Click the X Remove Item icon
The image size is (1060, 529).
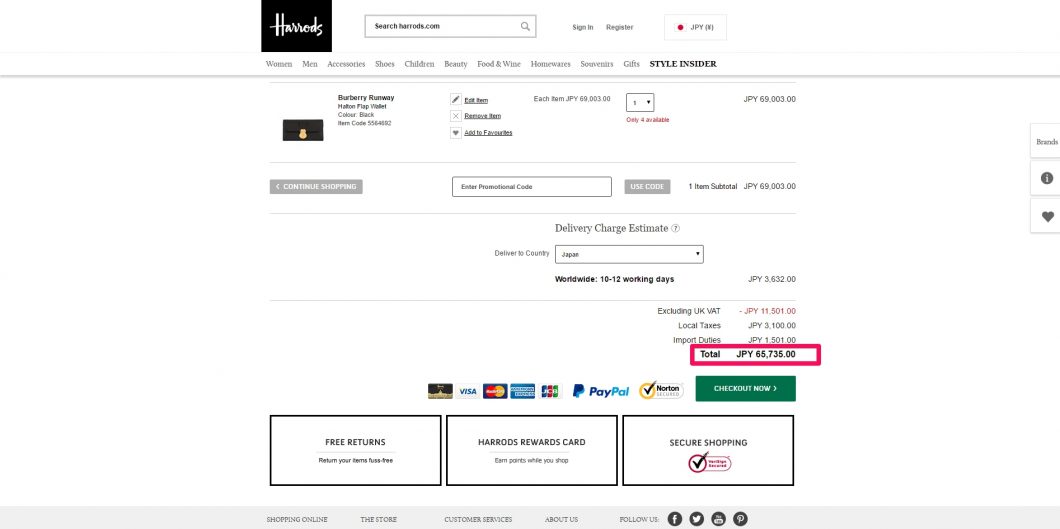[456, 116]
